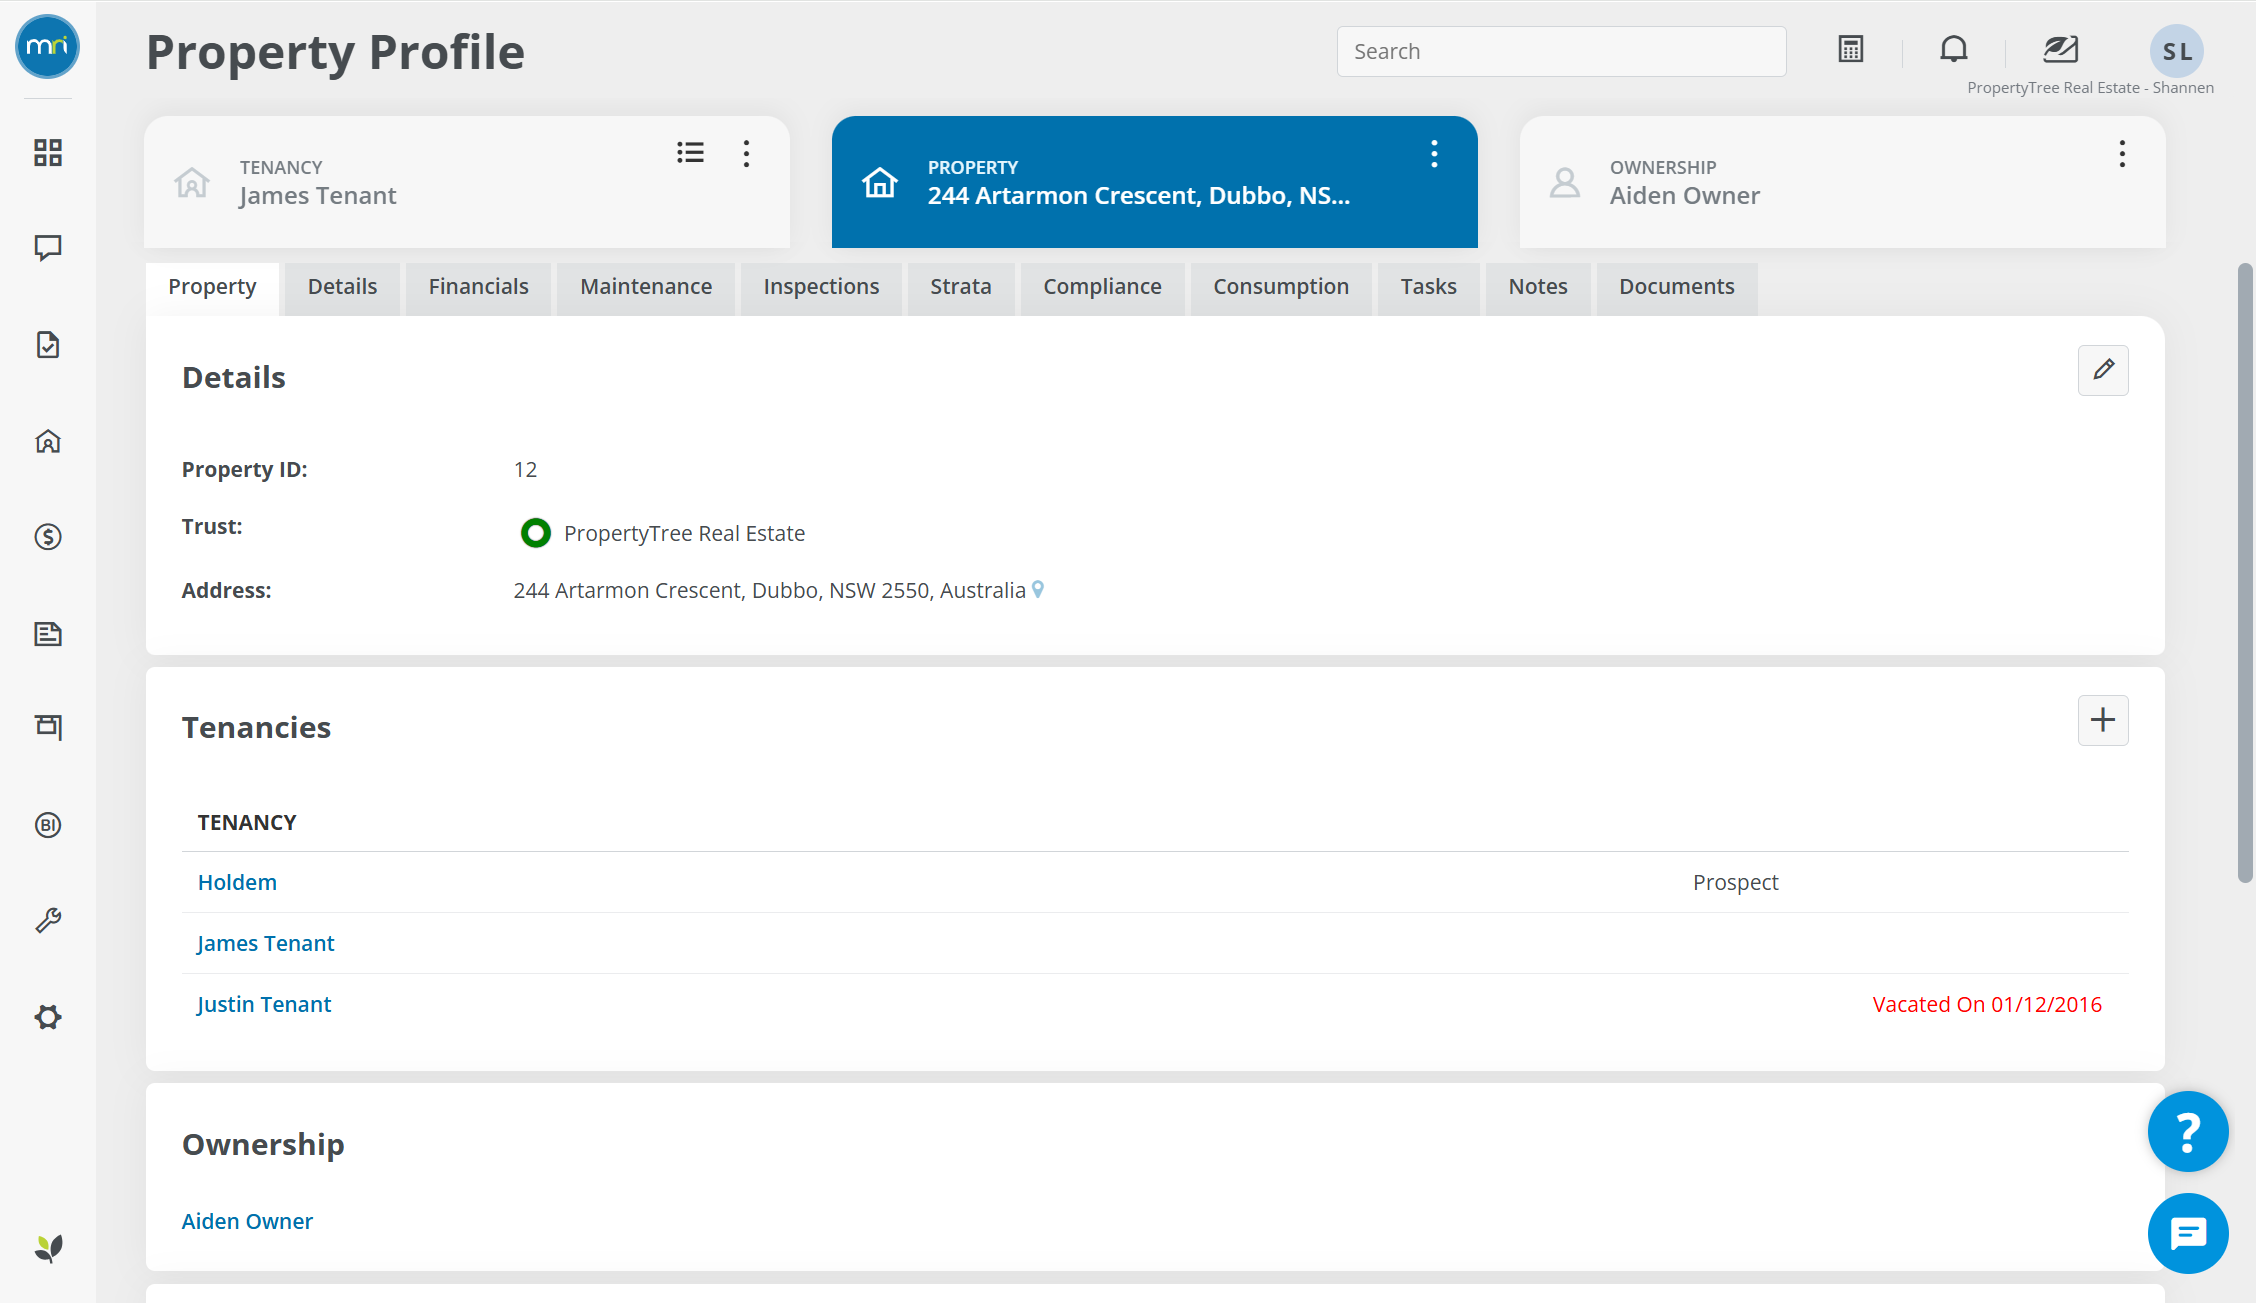Image resolution: width=2256 pixels, height=1303 pixels.
Task: Switch to the Documents tab
Action: (1677, 287)
